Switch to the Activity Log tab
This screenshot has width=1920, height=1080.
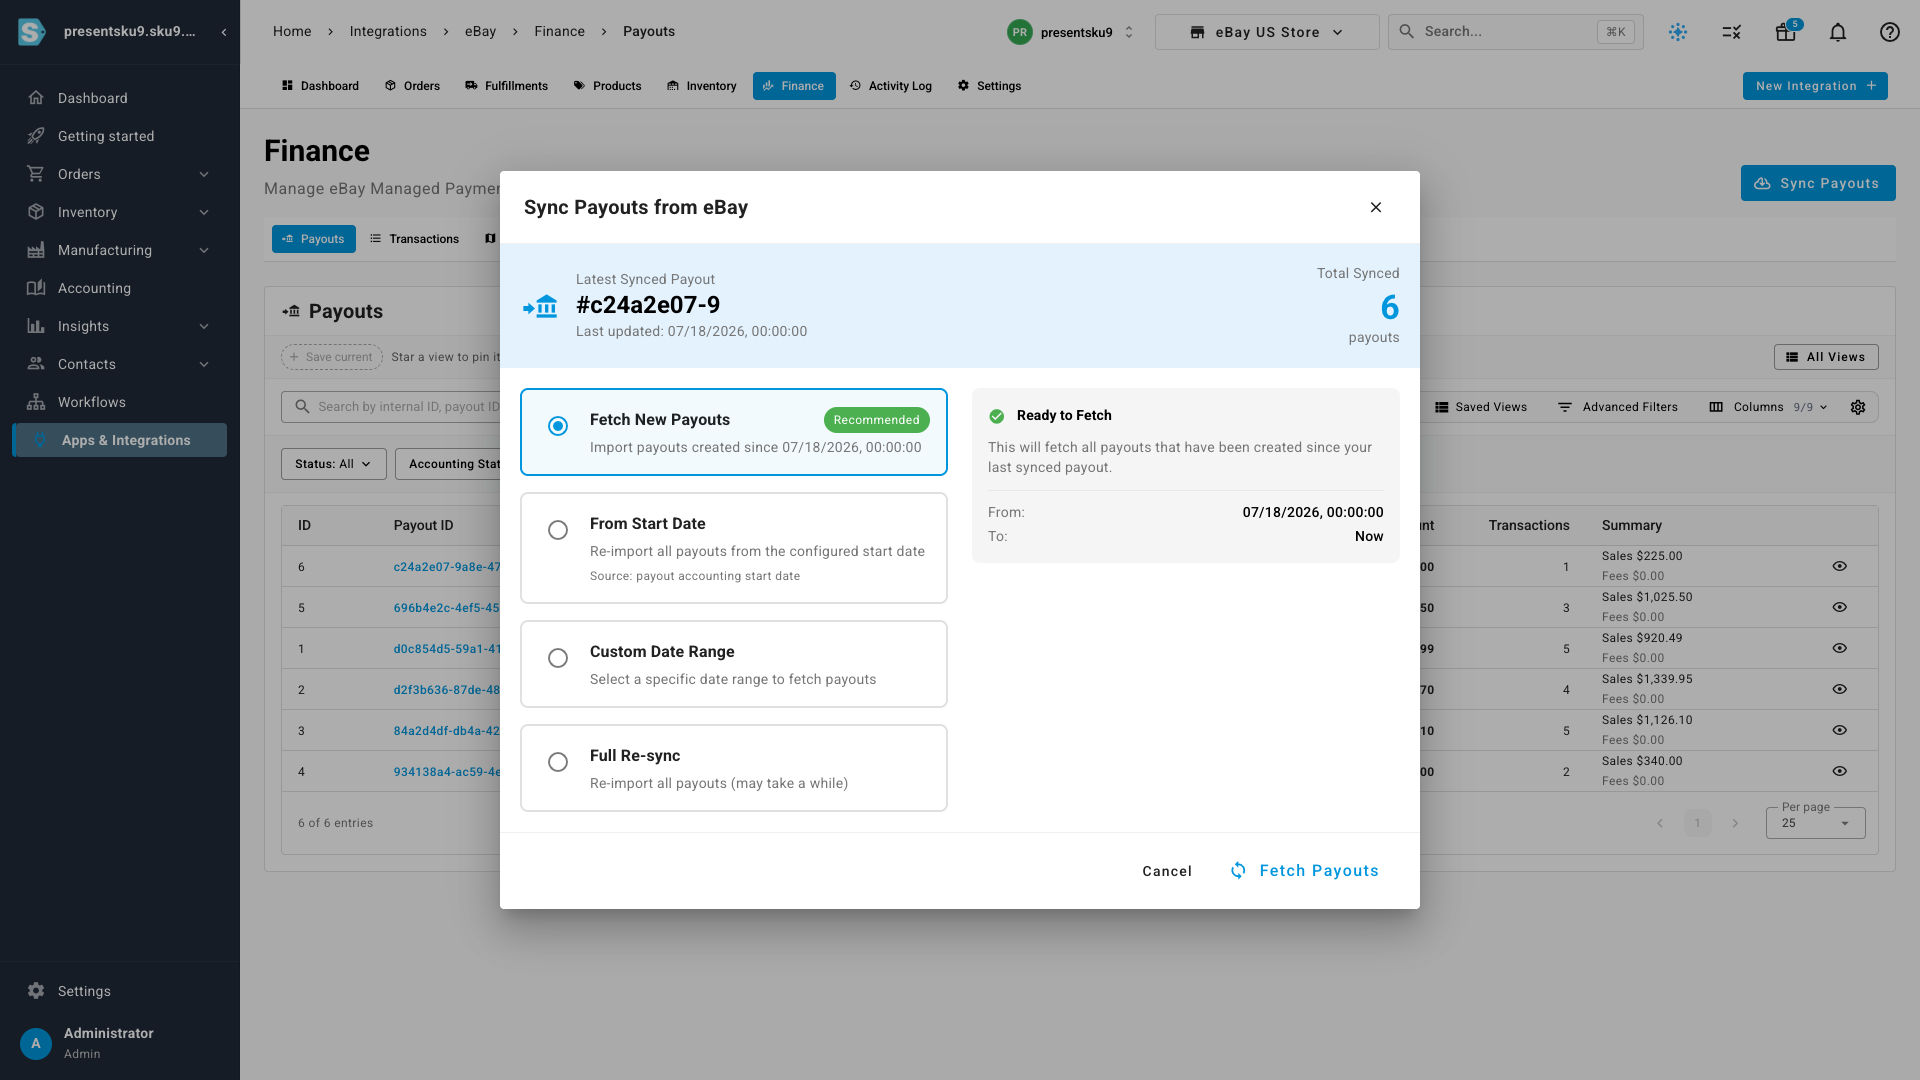[891, 86]
